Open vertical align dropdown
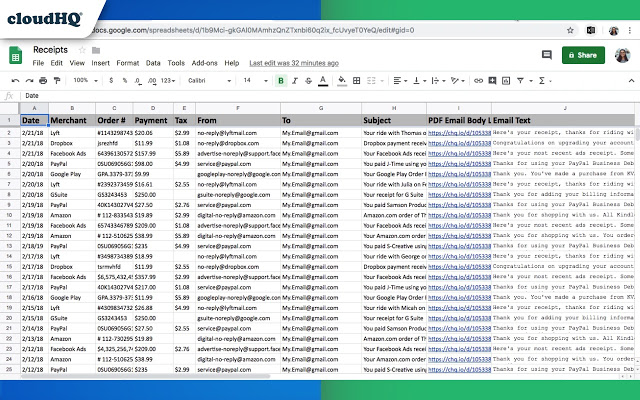Viewport: 640px width, 400px height. click(x=419, y=81)
